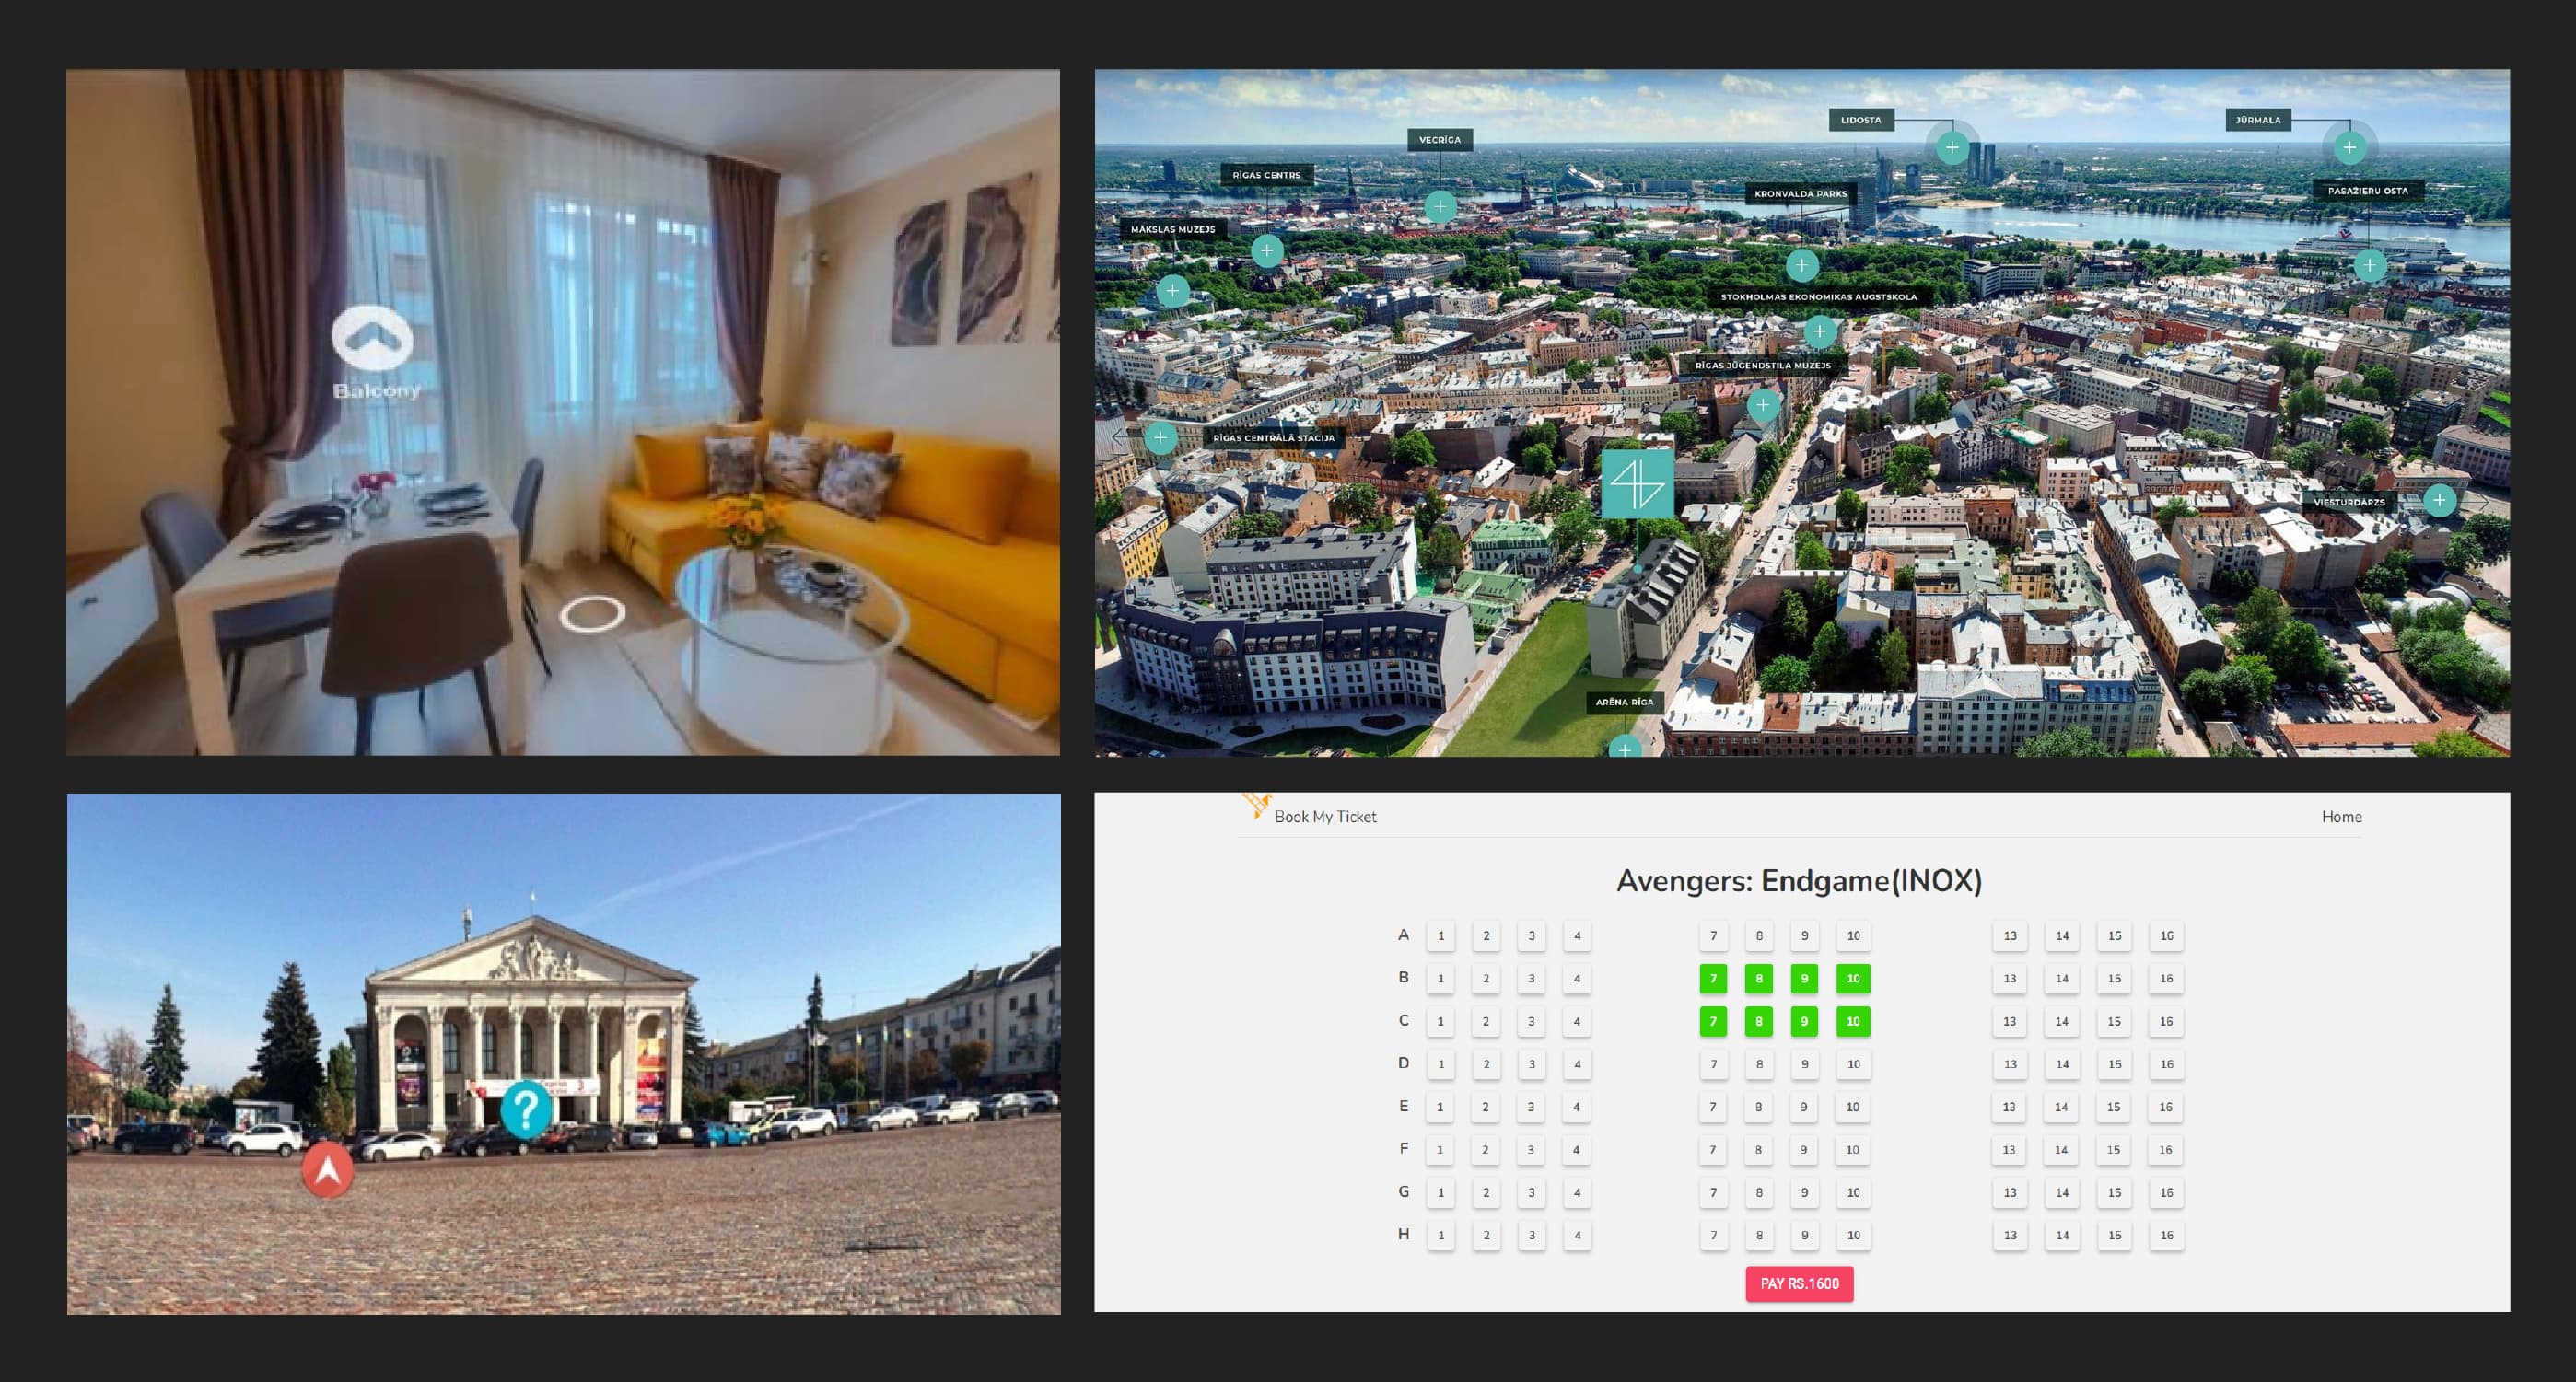Click the white floor ring hotspot

(x=592, y=614)
